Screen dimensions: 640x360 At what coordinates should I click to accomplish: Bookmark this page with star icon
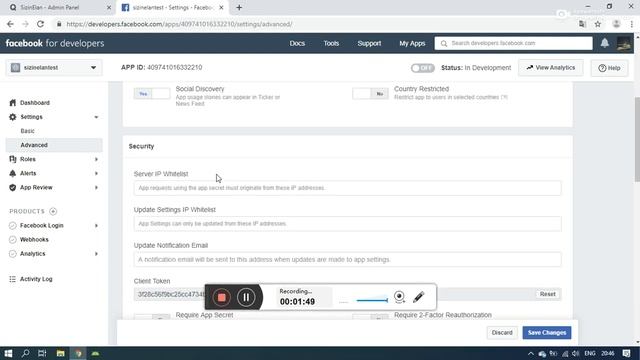[598, 24]
